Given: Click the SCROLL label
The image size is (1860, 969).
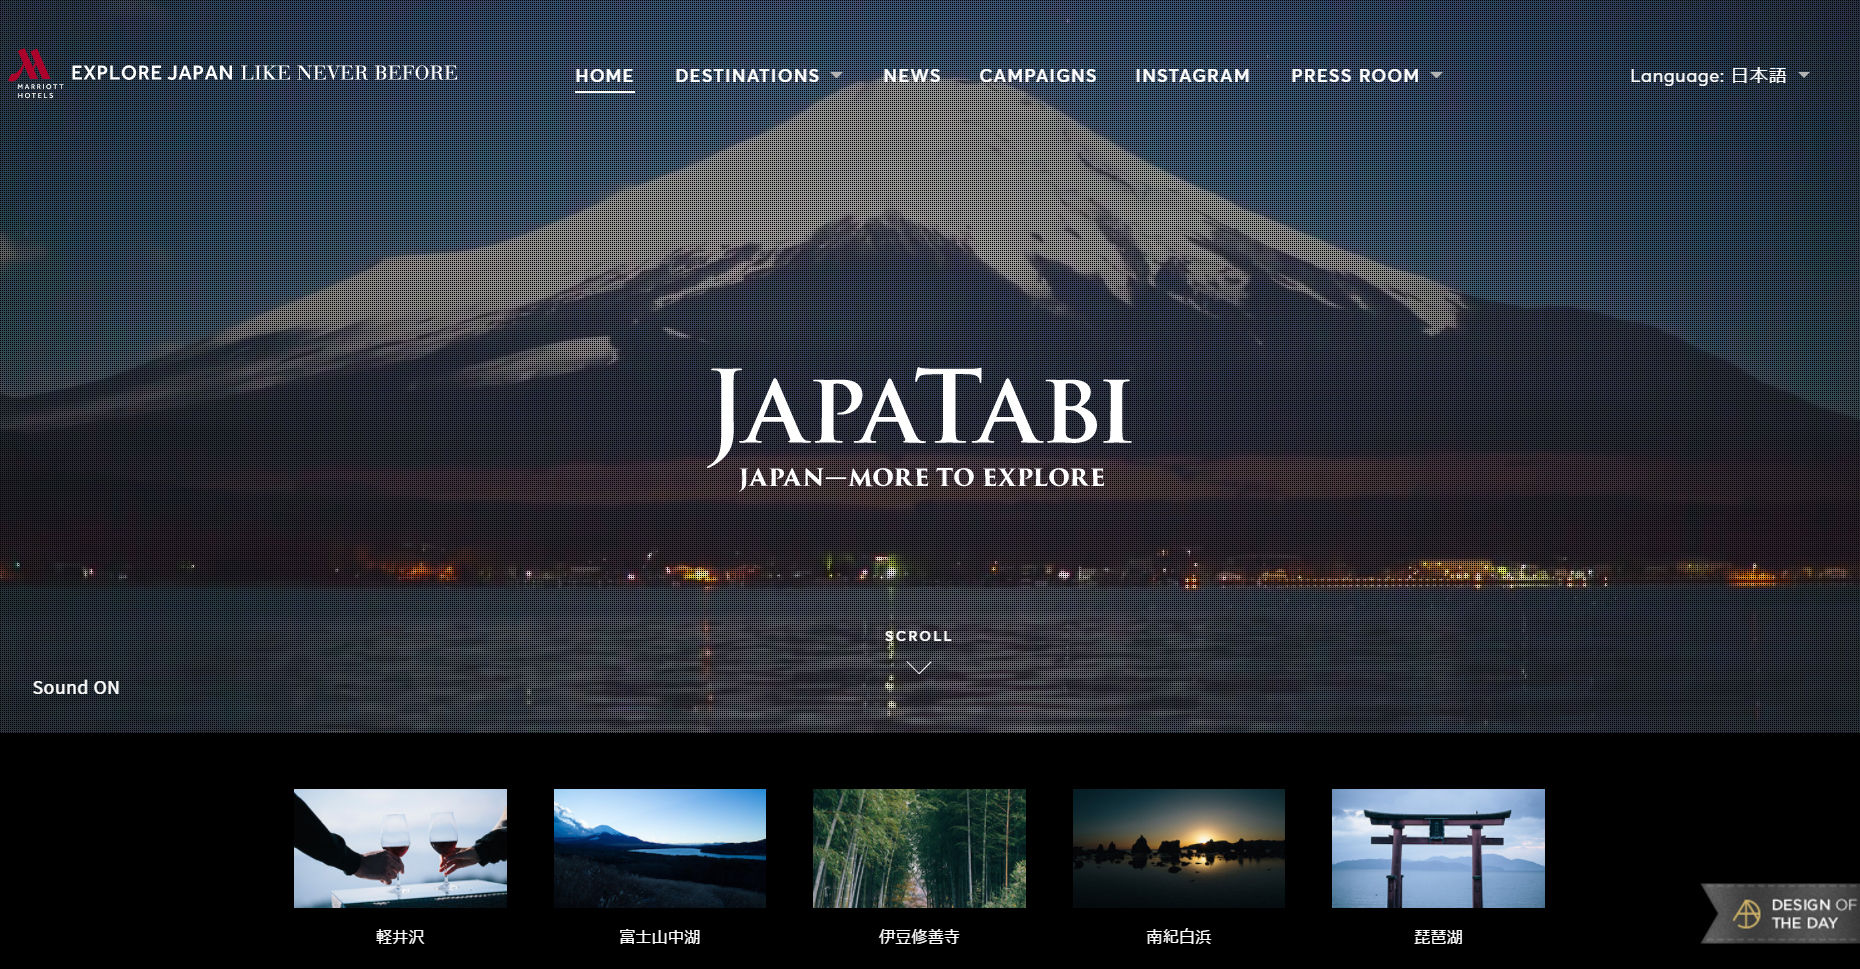Looking at the screenshot, I should point(919,636).
